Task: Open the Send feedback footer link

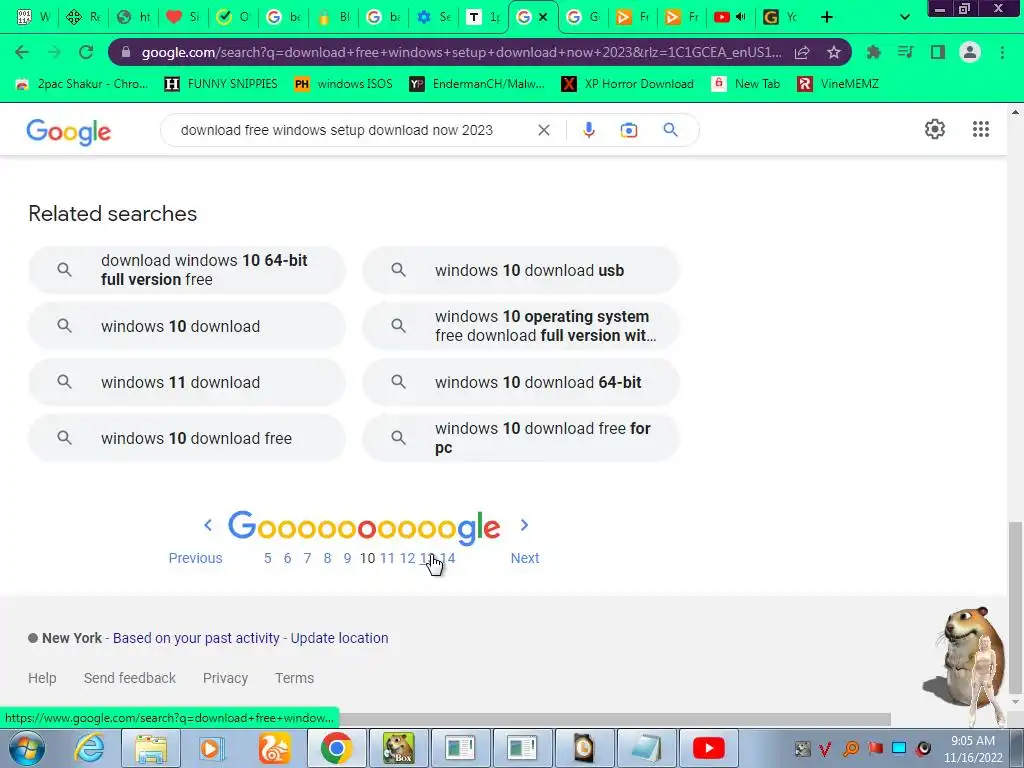Action: (x=129, y=678)
